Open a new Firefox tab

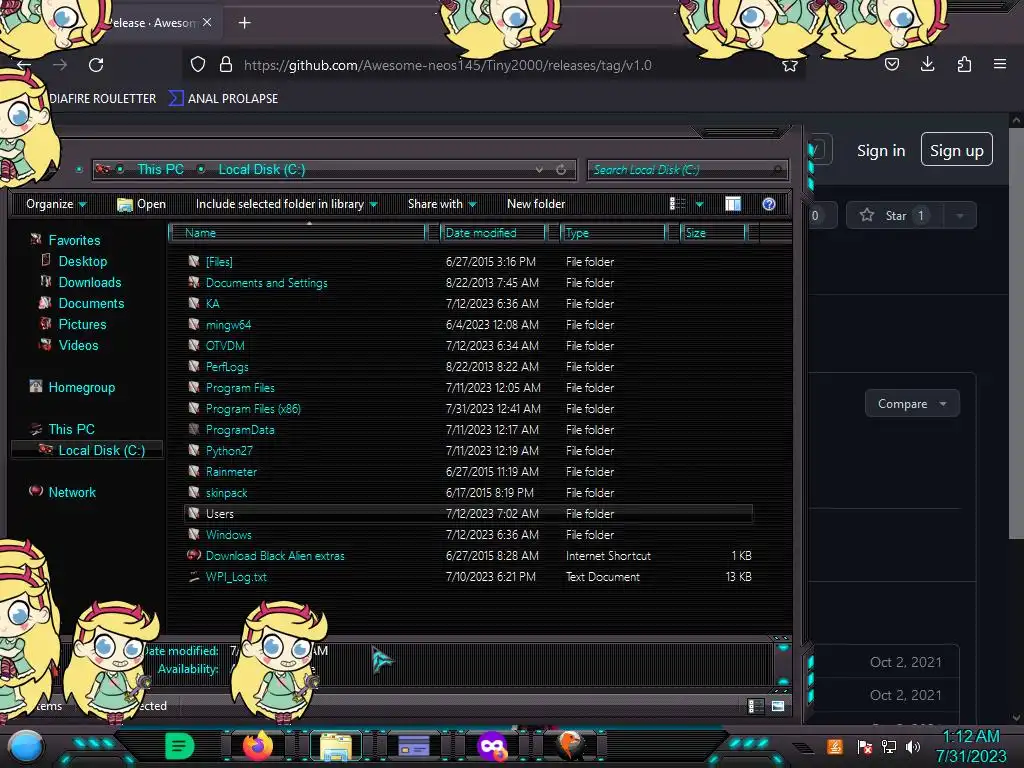[244, 23]
